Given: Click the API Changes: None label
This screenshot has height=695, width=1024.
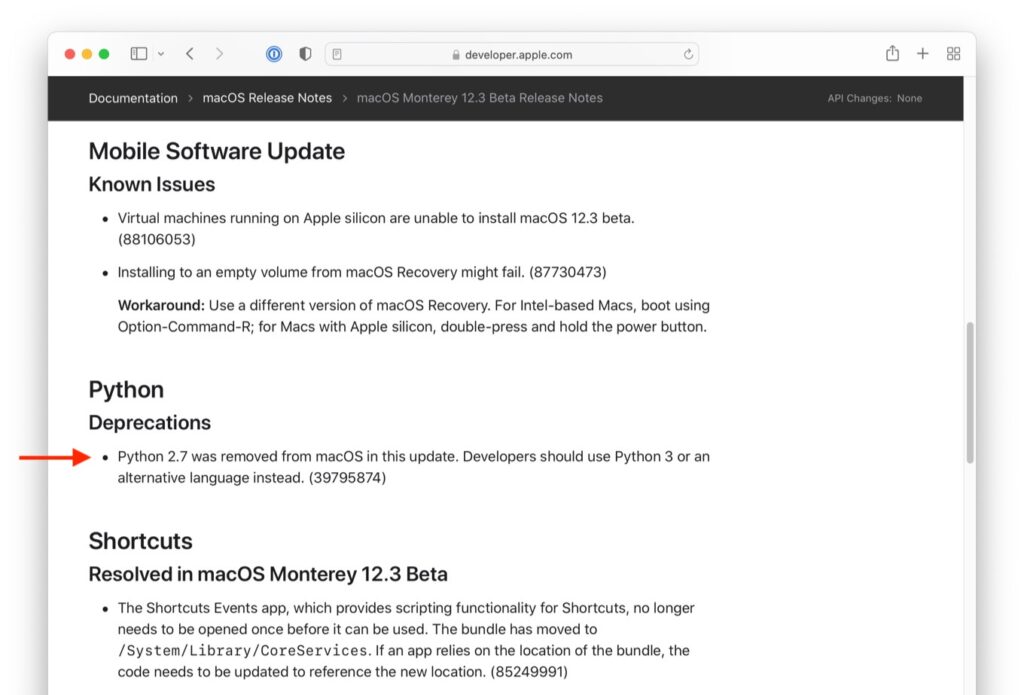Looking at the screenshot, I should pos(876,98).
